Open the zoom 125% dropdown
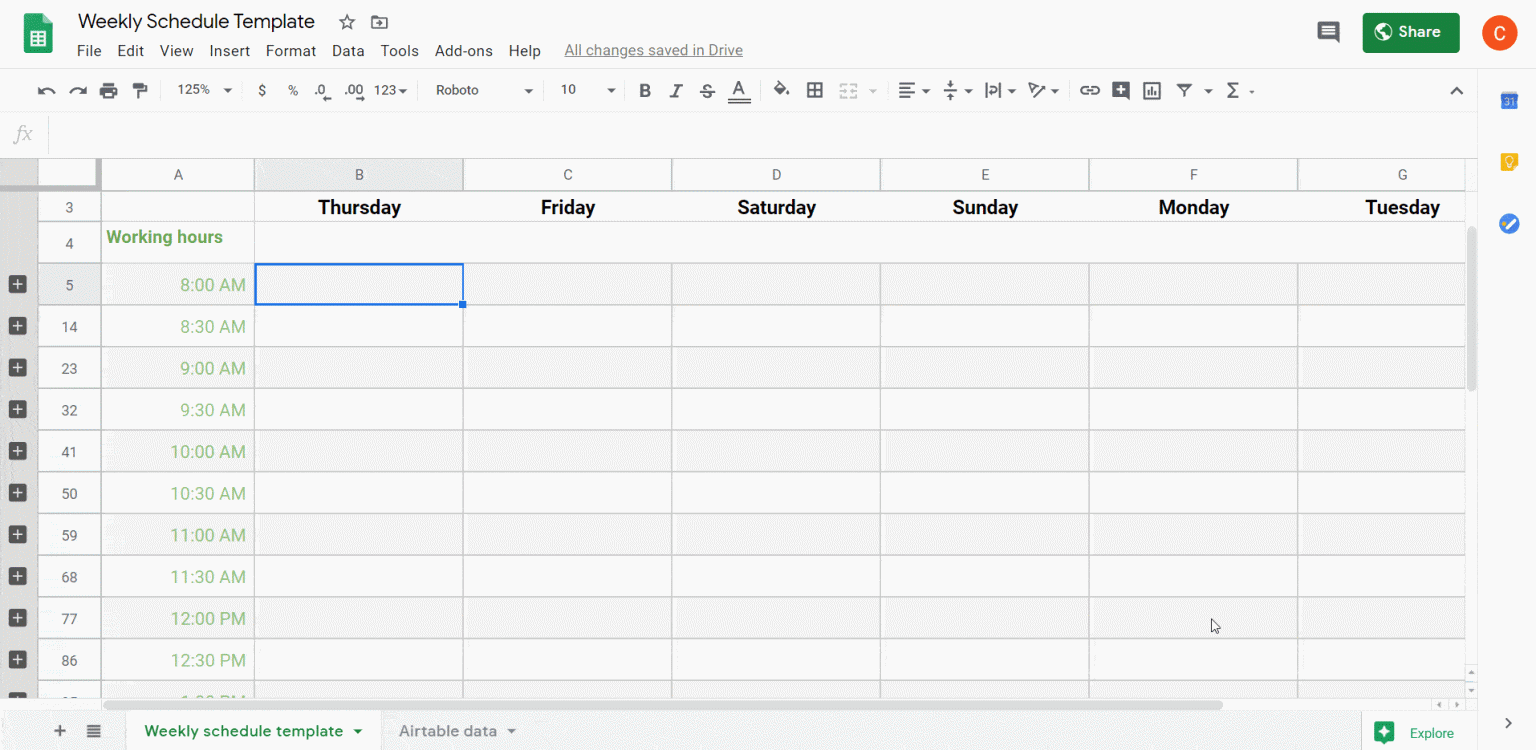The width and height of the screenshot is (1536, 750). 203,90
